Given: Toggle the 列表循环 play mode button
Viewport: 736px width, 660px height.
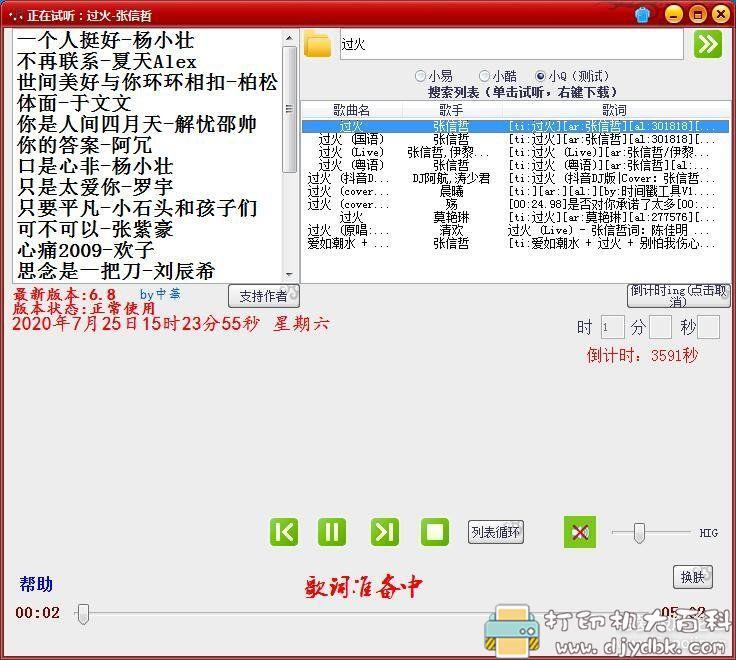Looking at the screenshot, I should [496, 532].
